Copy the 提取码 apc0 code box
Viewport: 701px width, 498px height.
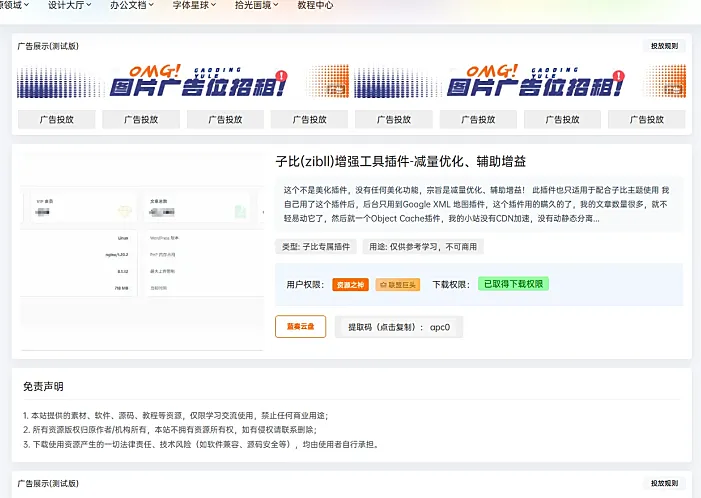click(x=399, y=327)
